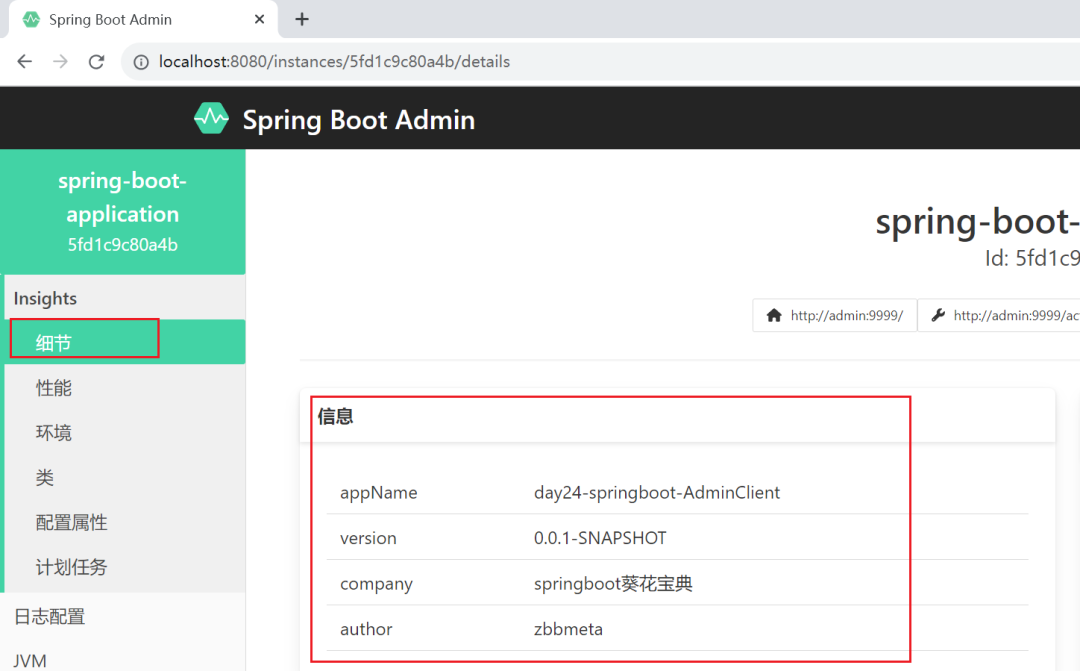Click the appName label
The image size is (1080, 671).
pos(379,493)
